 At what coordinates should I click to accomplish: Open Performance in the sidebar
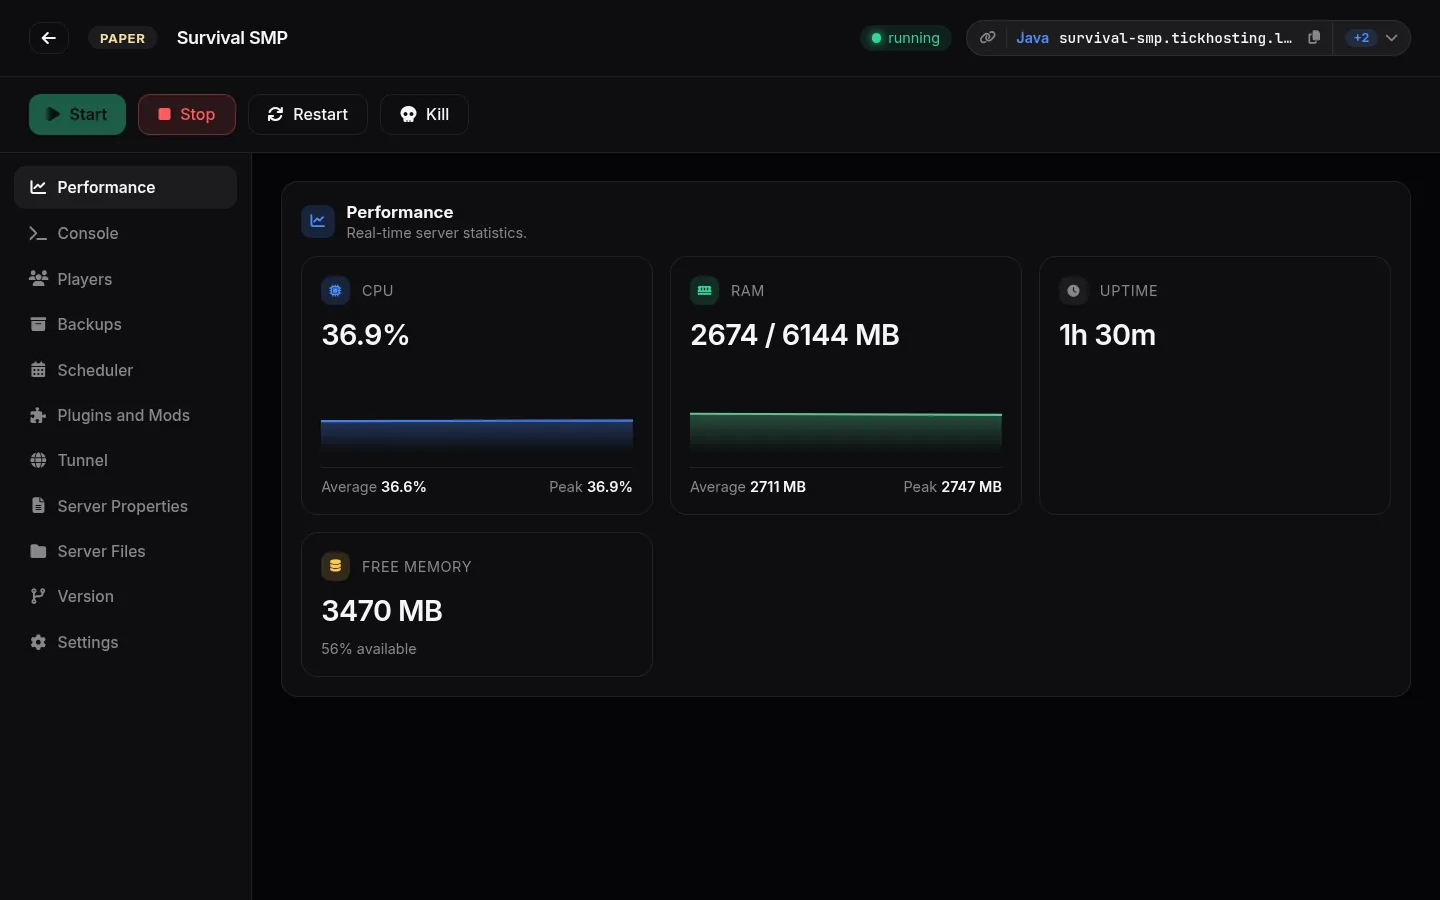(x=125, y=187)
